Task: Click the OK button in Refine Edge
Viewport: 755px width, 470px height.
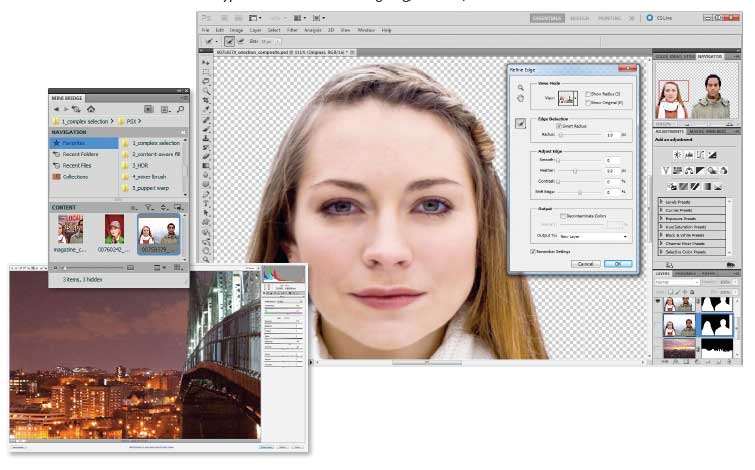Action: point(619,263)
